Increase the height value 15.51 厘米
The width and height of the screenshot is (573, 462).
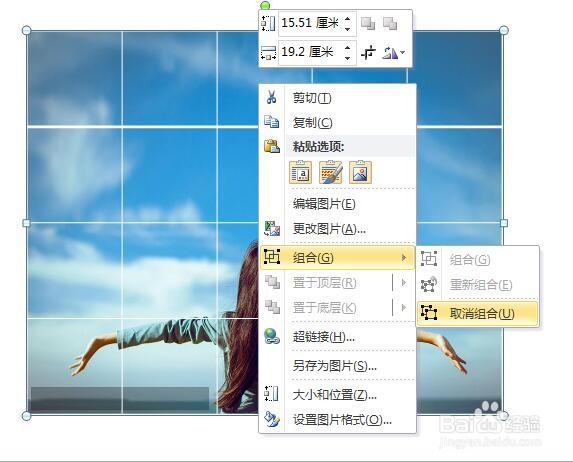click(348, 19)
